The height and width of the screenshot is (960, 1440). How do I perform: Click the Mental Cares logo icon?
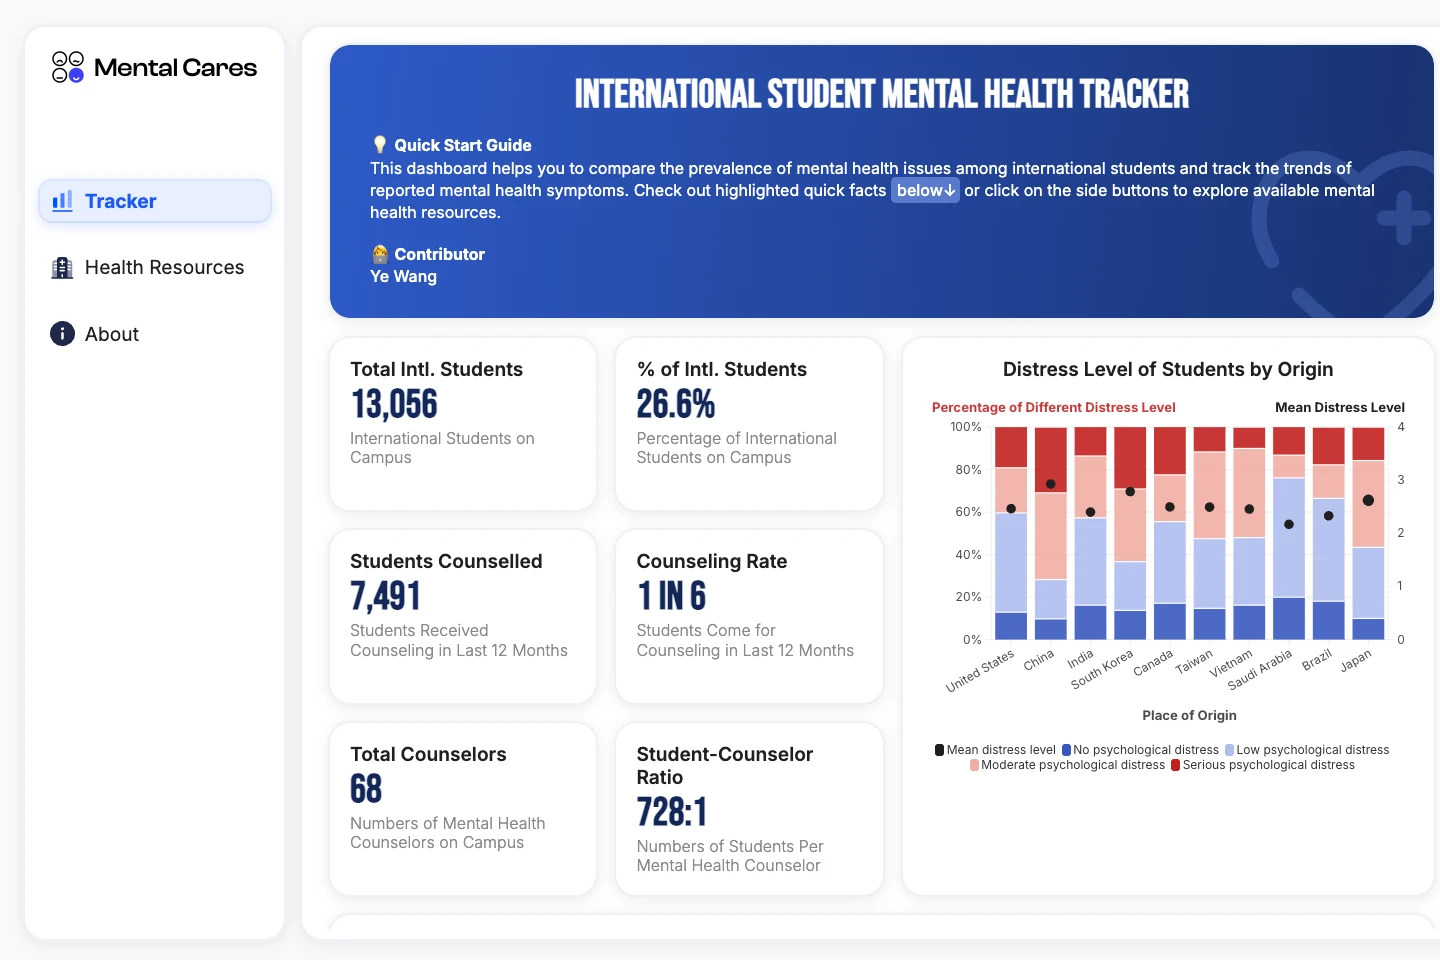(x=68, y=67)
